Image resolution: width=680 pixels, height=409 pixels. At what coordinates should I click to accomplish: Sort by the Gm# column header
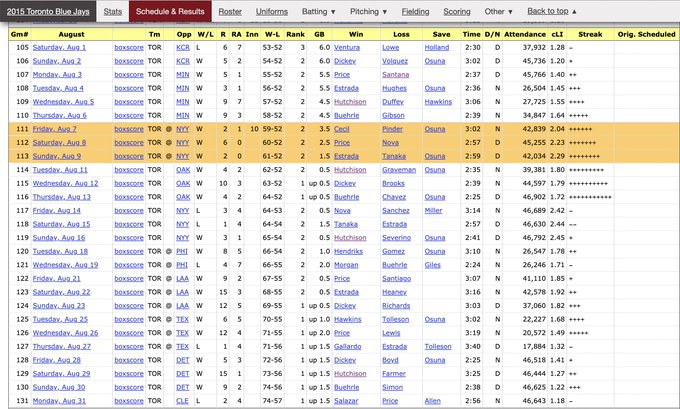click(20, 34)
